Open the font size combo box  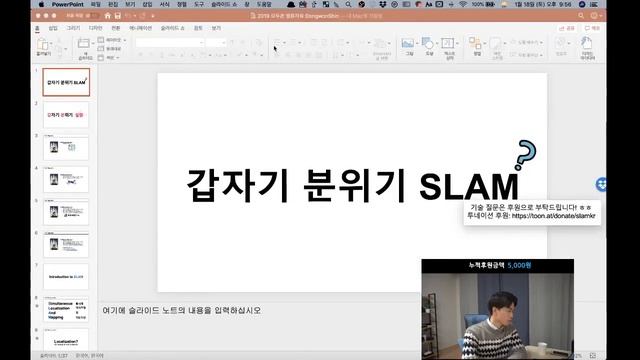tap(216, 42)
